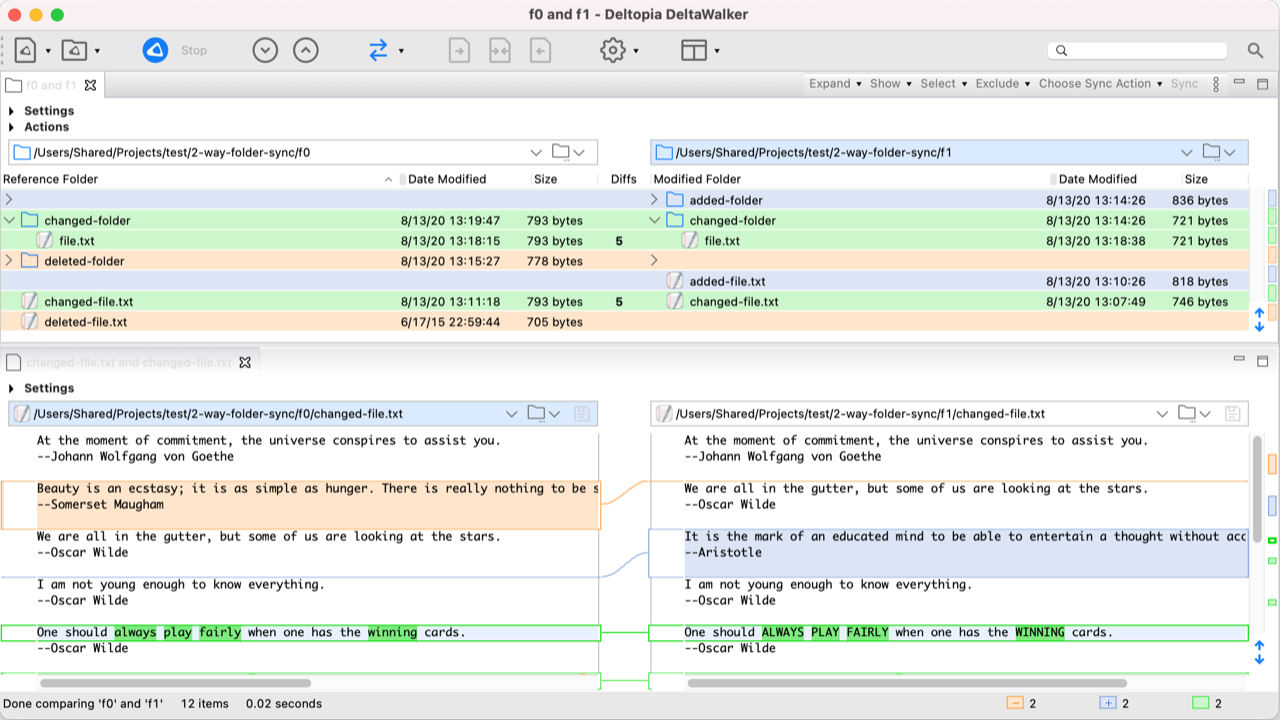Collapse changed-folder in the Reference Folder tree
The height and width of the screenshot is (720, 1280).
(x=10, y=220)
